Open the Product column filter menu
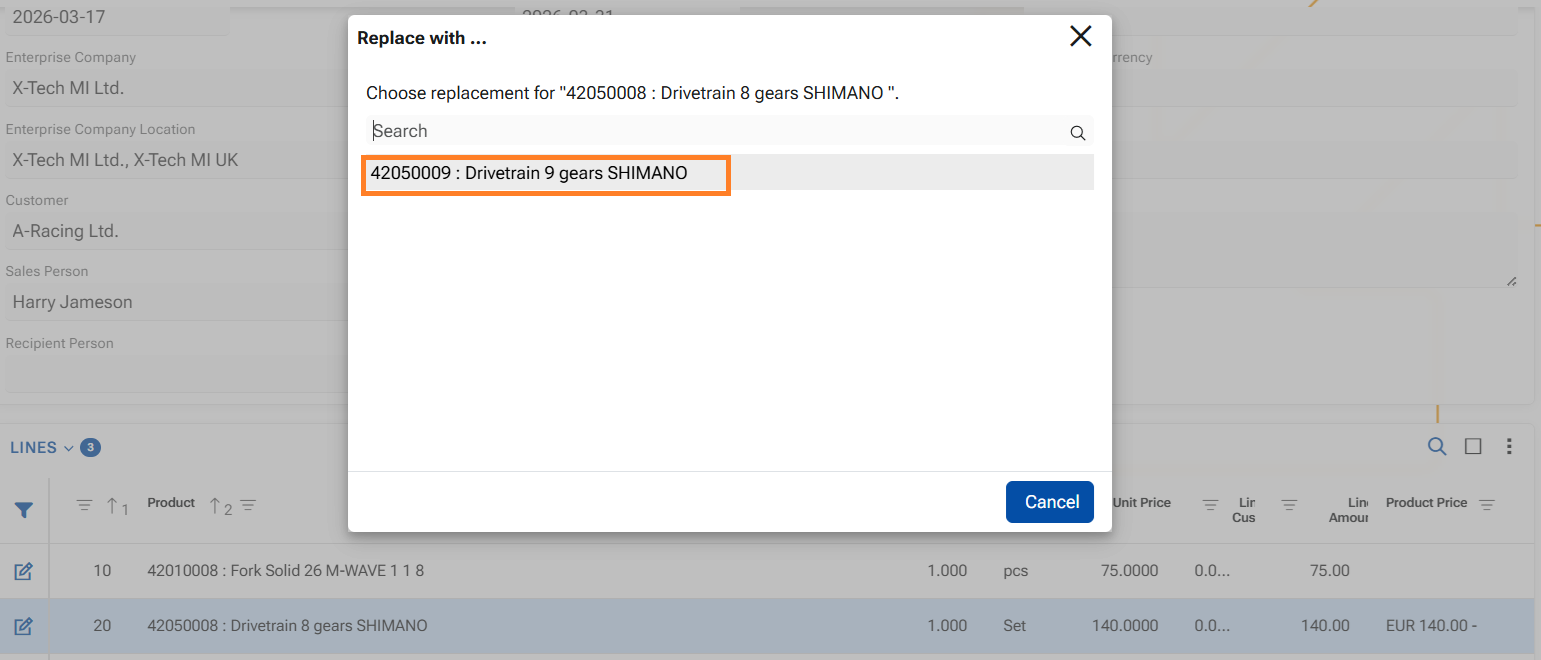Viewport: 1541px width, 660px height. [x=248, y=506]
